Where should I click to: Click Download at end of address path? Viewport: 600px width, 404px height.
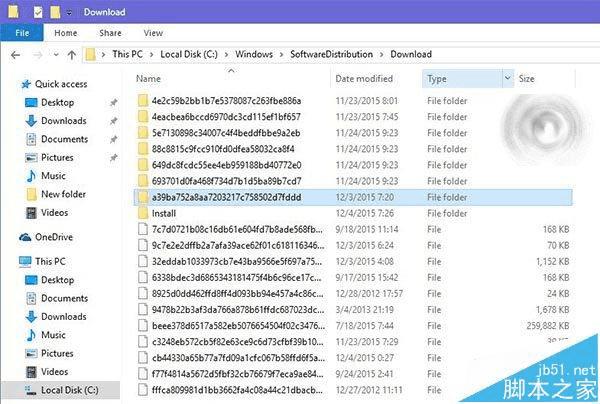coord(411,54)
